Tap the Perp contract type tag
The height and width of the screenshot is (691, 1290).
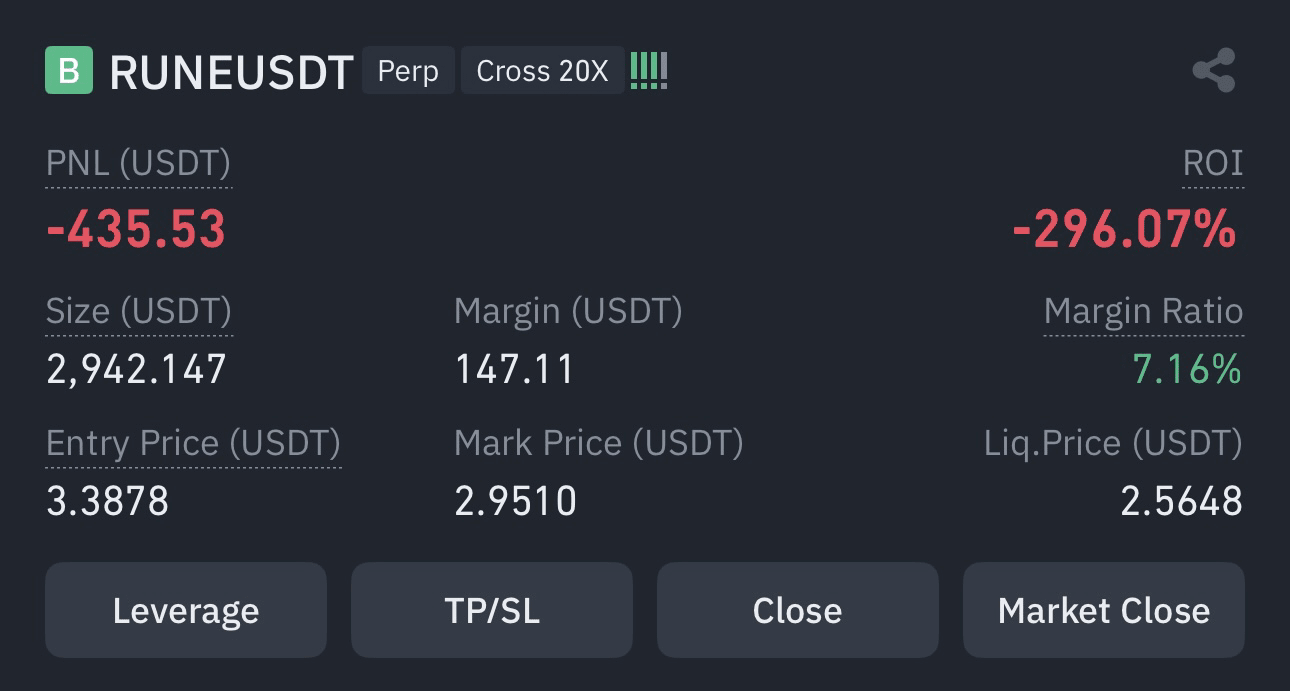click(x=408, y=71)
